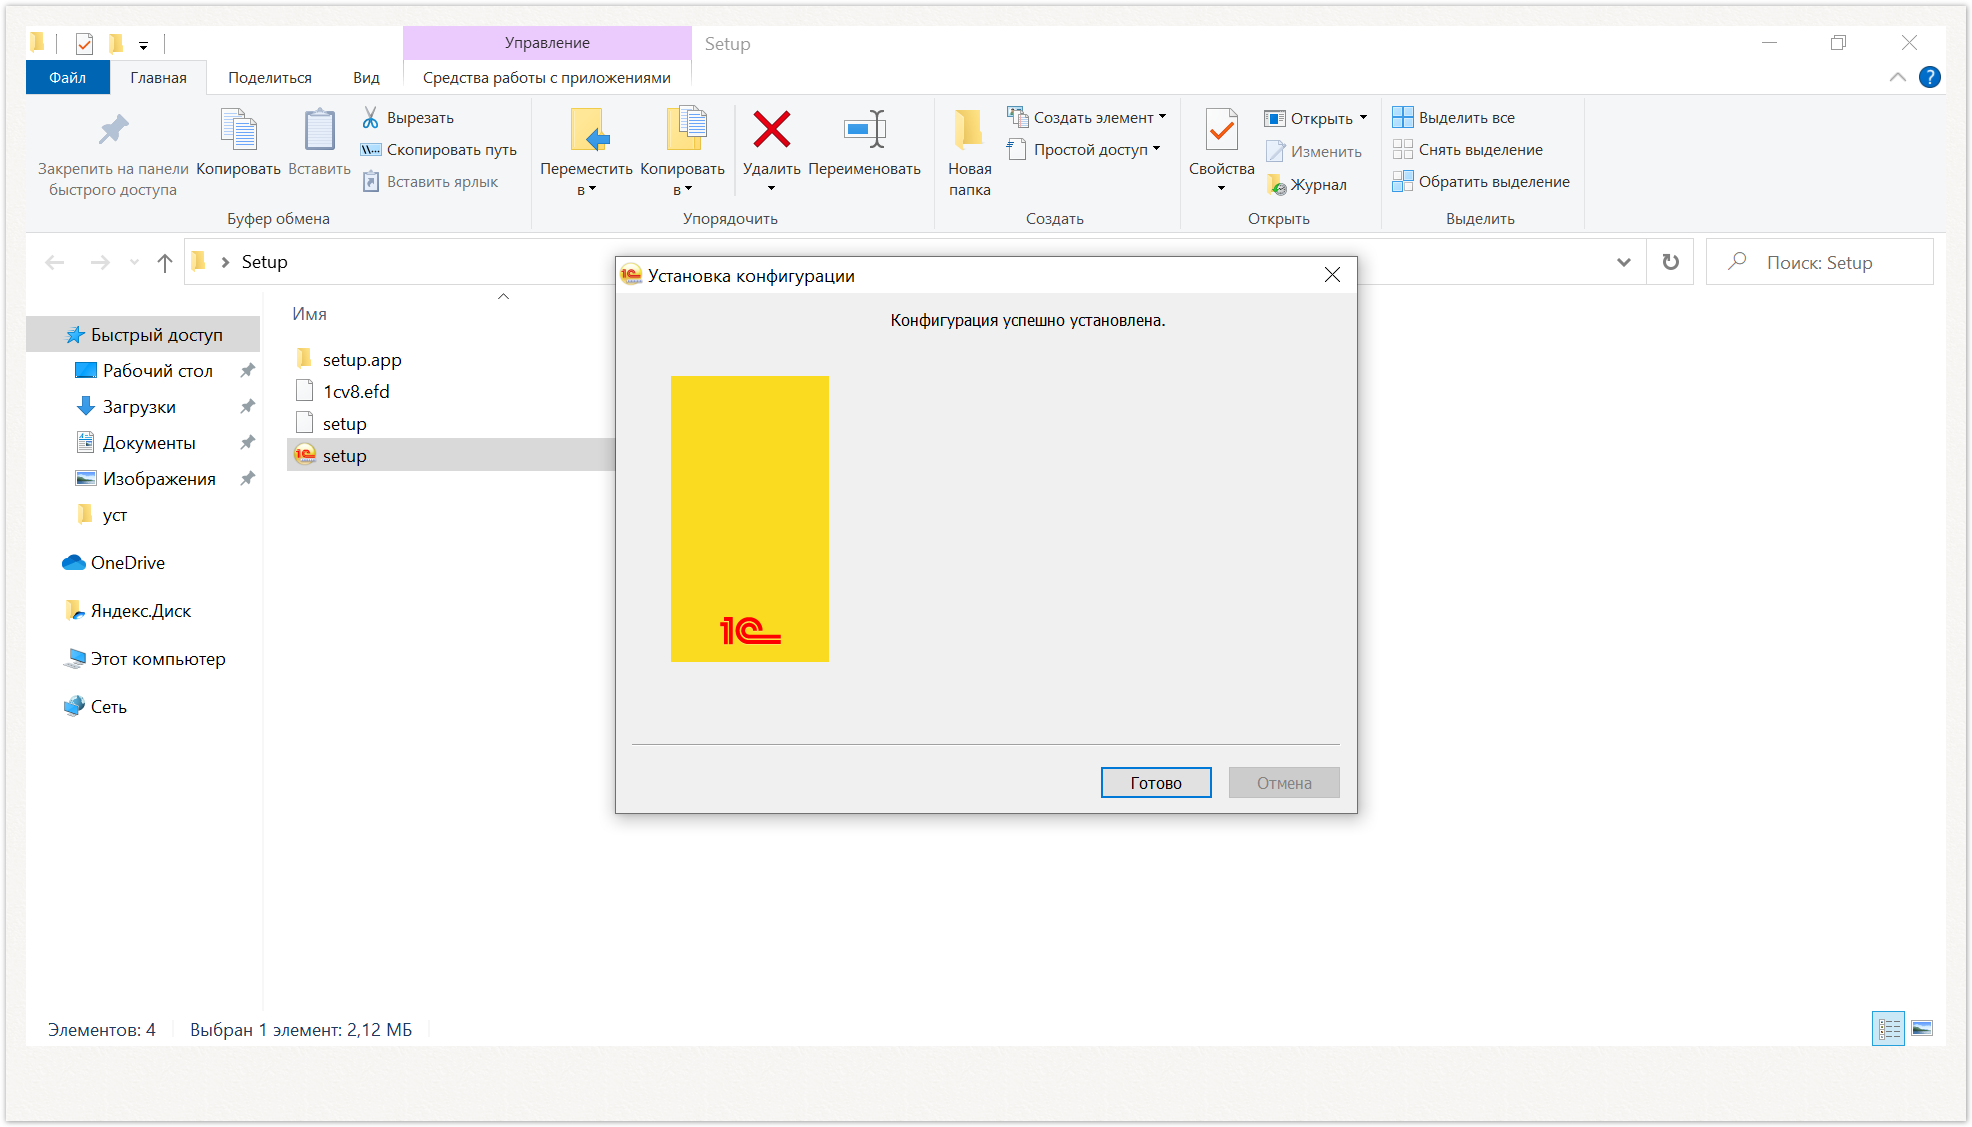The image size is (1972, 1127).
Task: Click Изменить edit option
Action: click(x=1314, y=152)
